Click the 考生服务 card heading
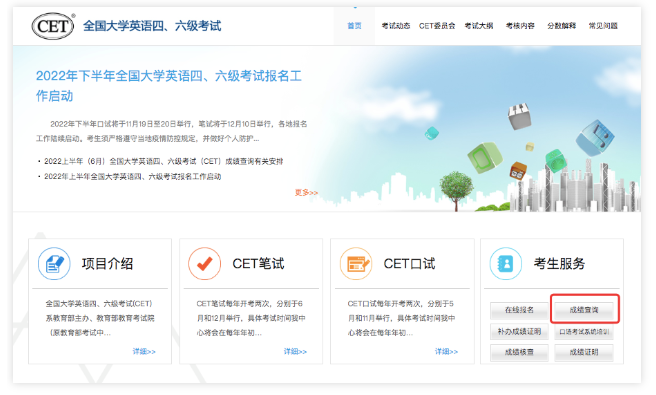The width and height of the screenshot is (656, 395). tap(559, 264)
